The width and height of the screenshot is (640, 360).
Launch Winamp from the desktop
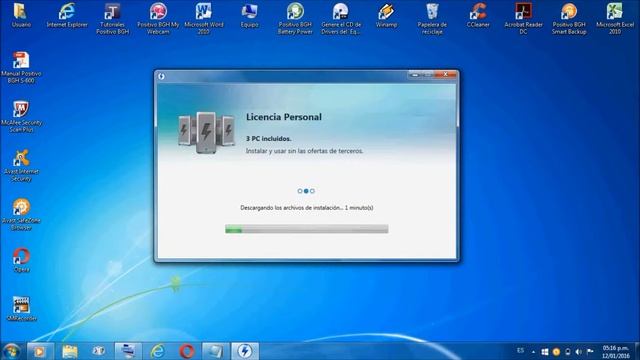coord(386,15)
